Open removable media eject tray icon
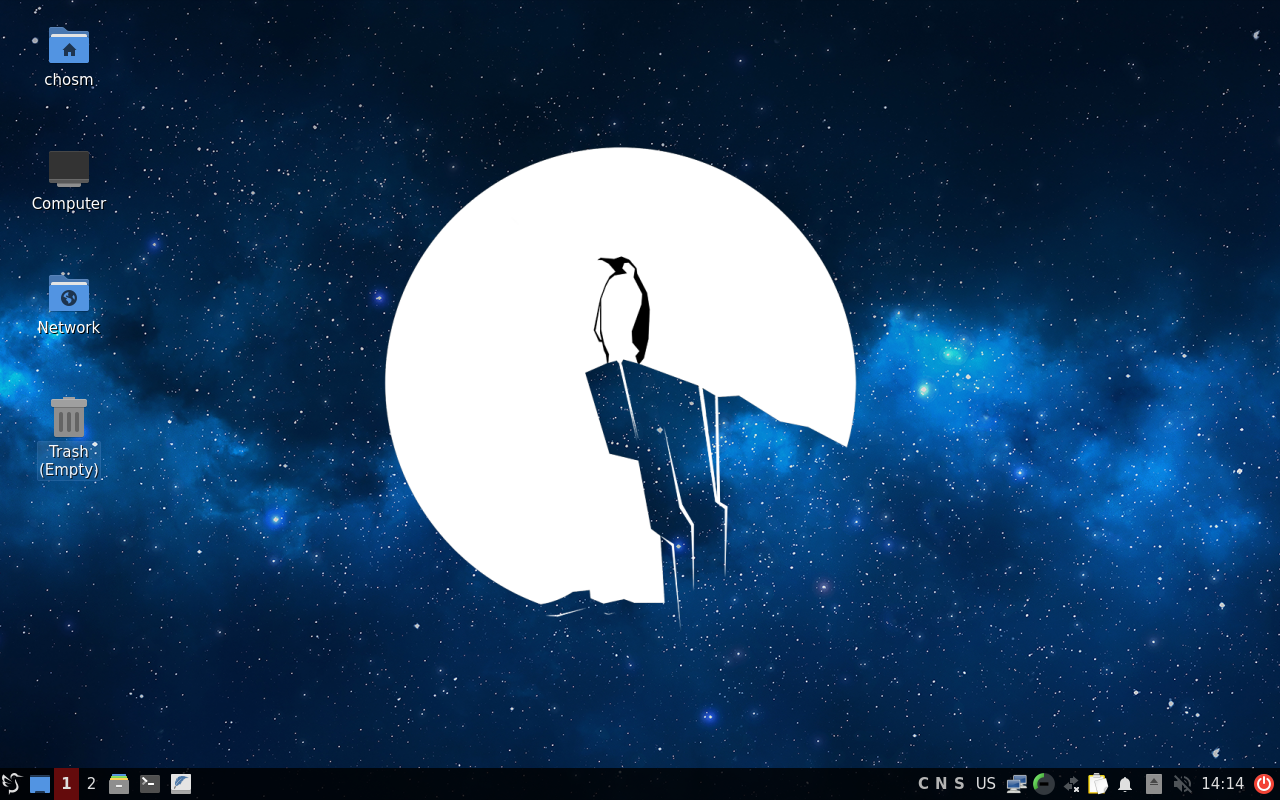 click(x=1153, y=784)
